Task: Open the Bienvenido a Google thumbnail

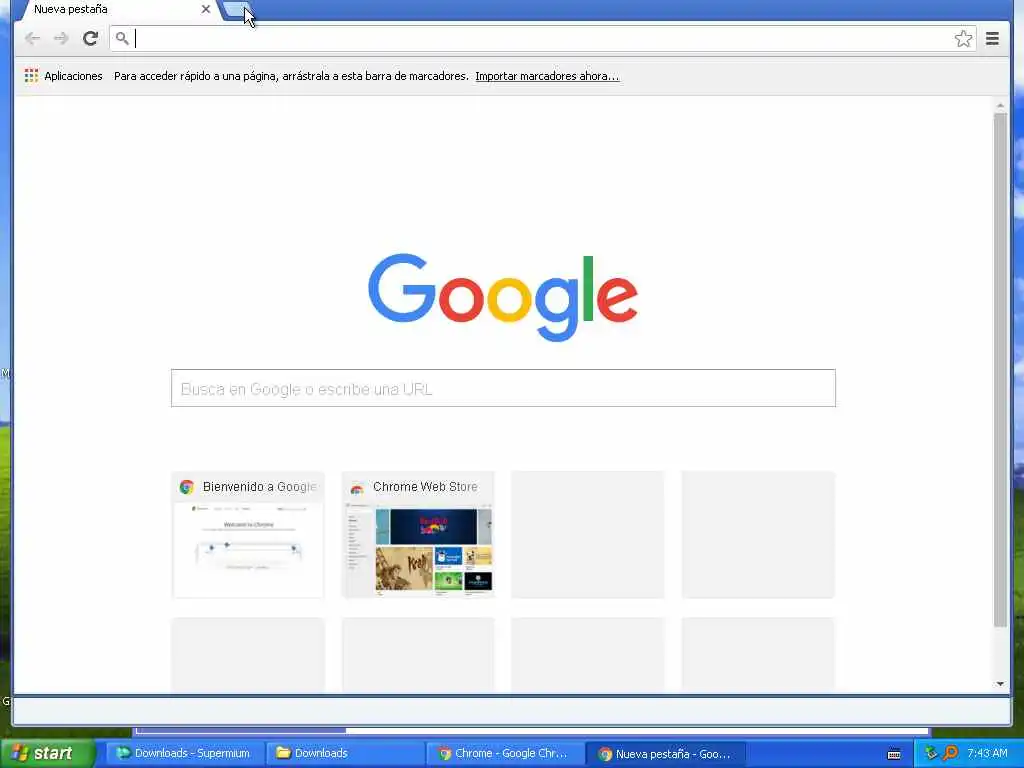Action: pos(248,534)
